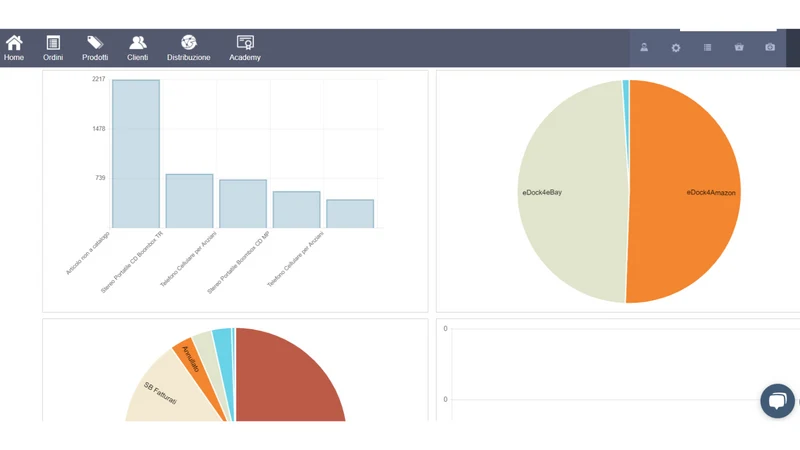This screenshot has width=800, height=450.
Task: Click the list view icon in top bar
Action: click(x=707, y=47)
